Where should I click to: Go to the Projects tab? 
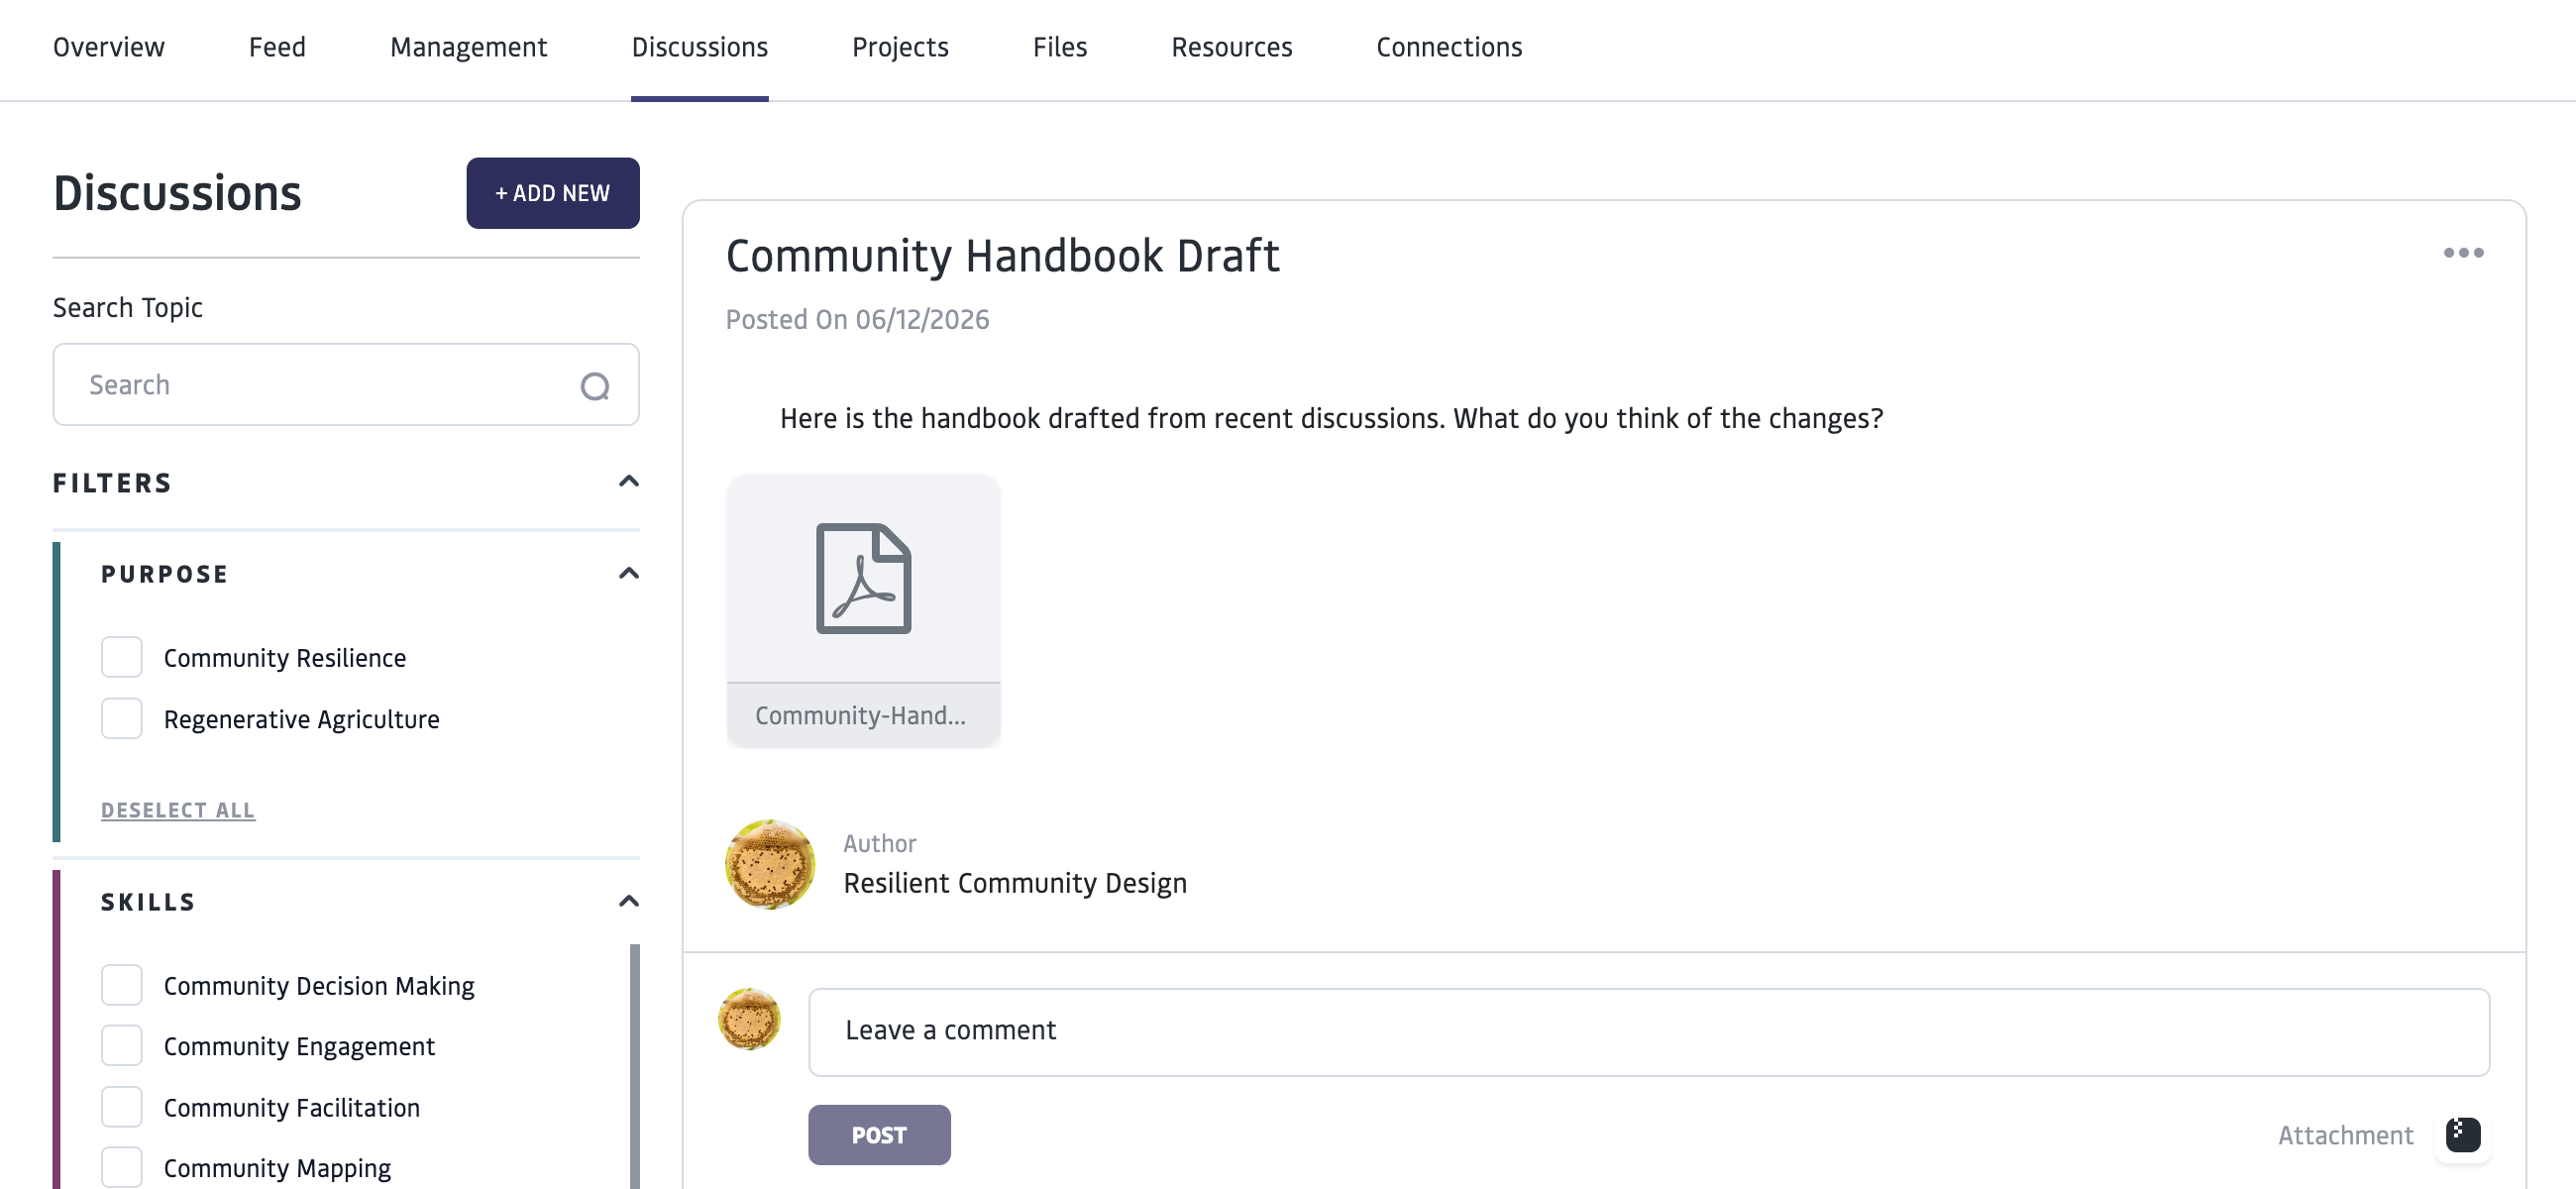click(900, 47)
